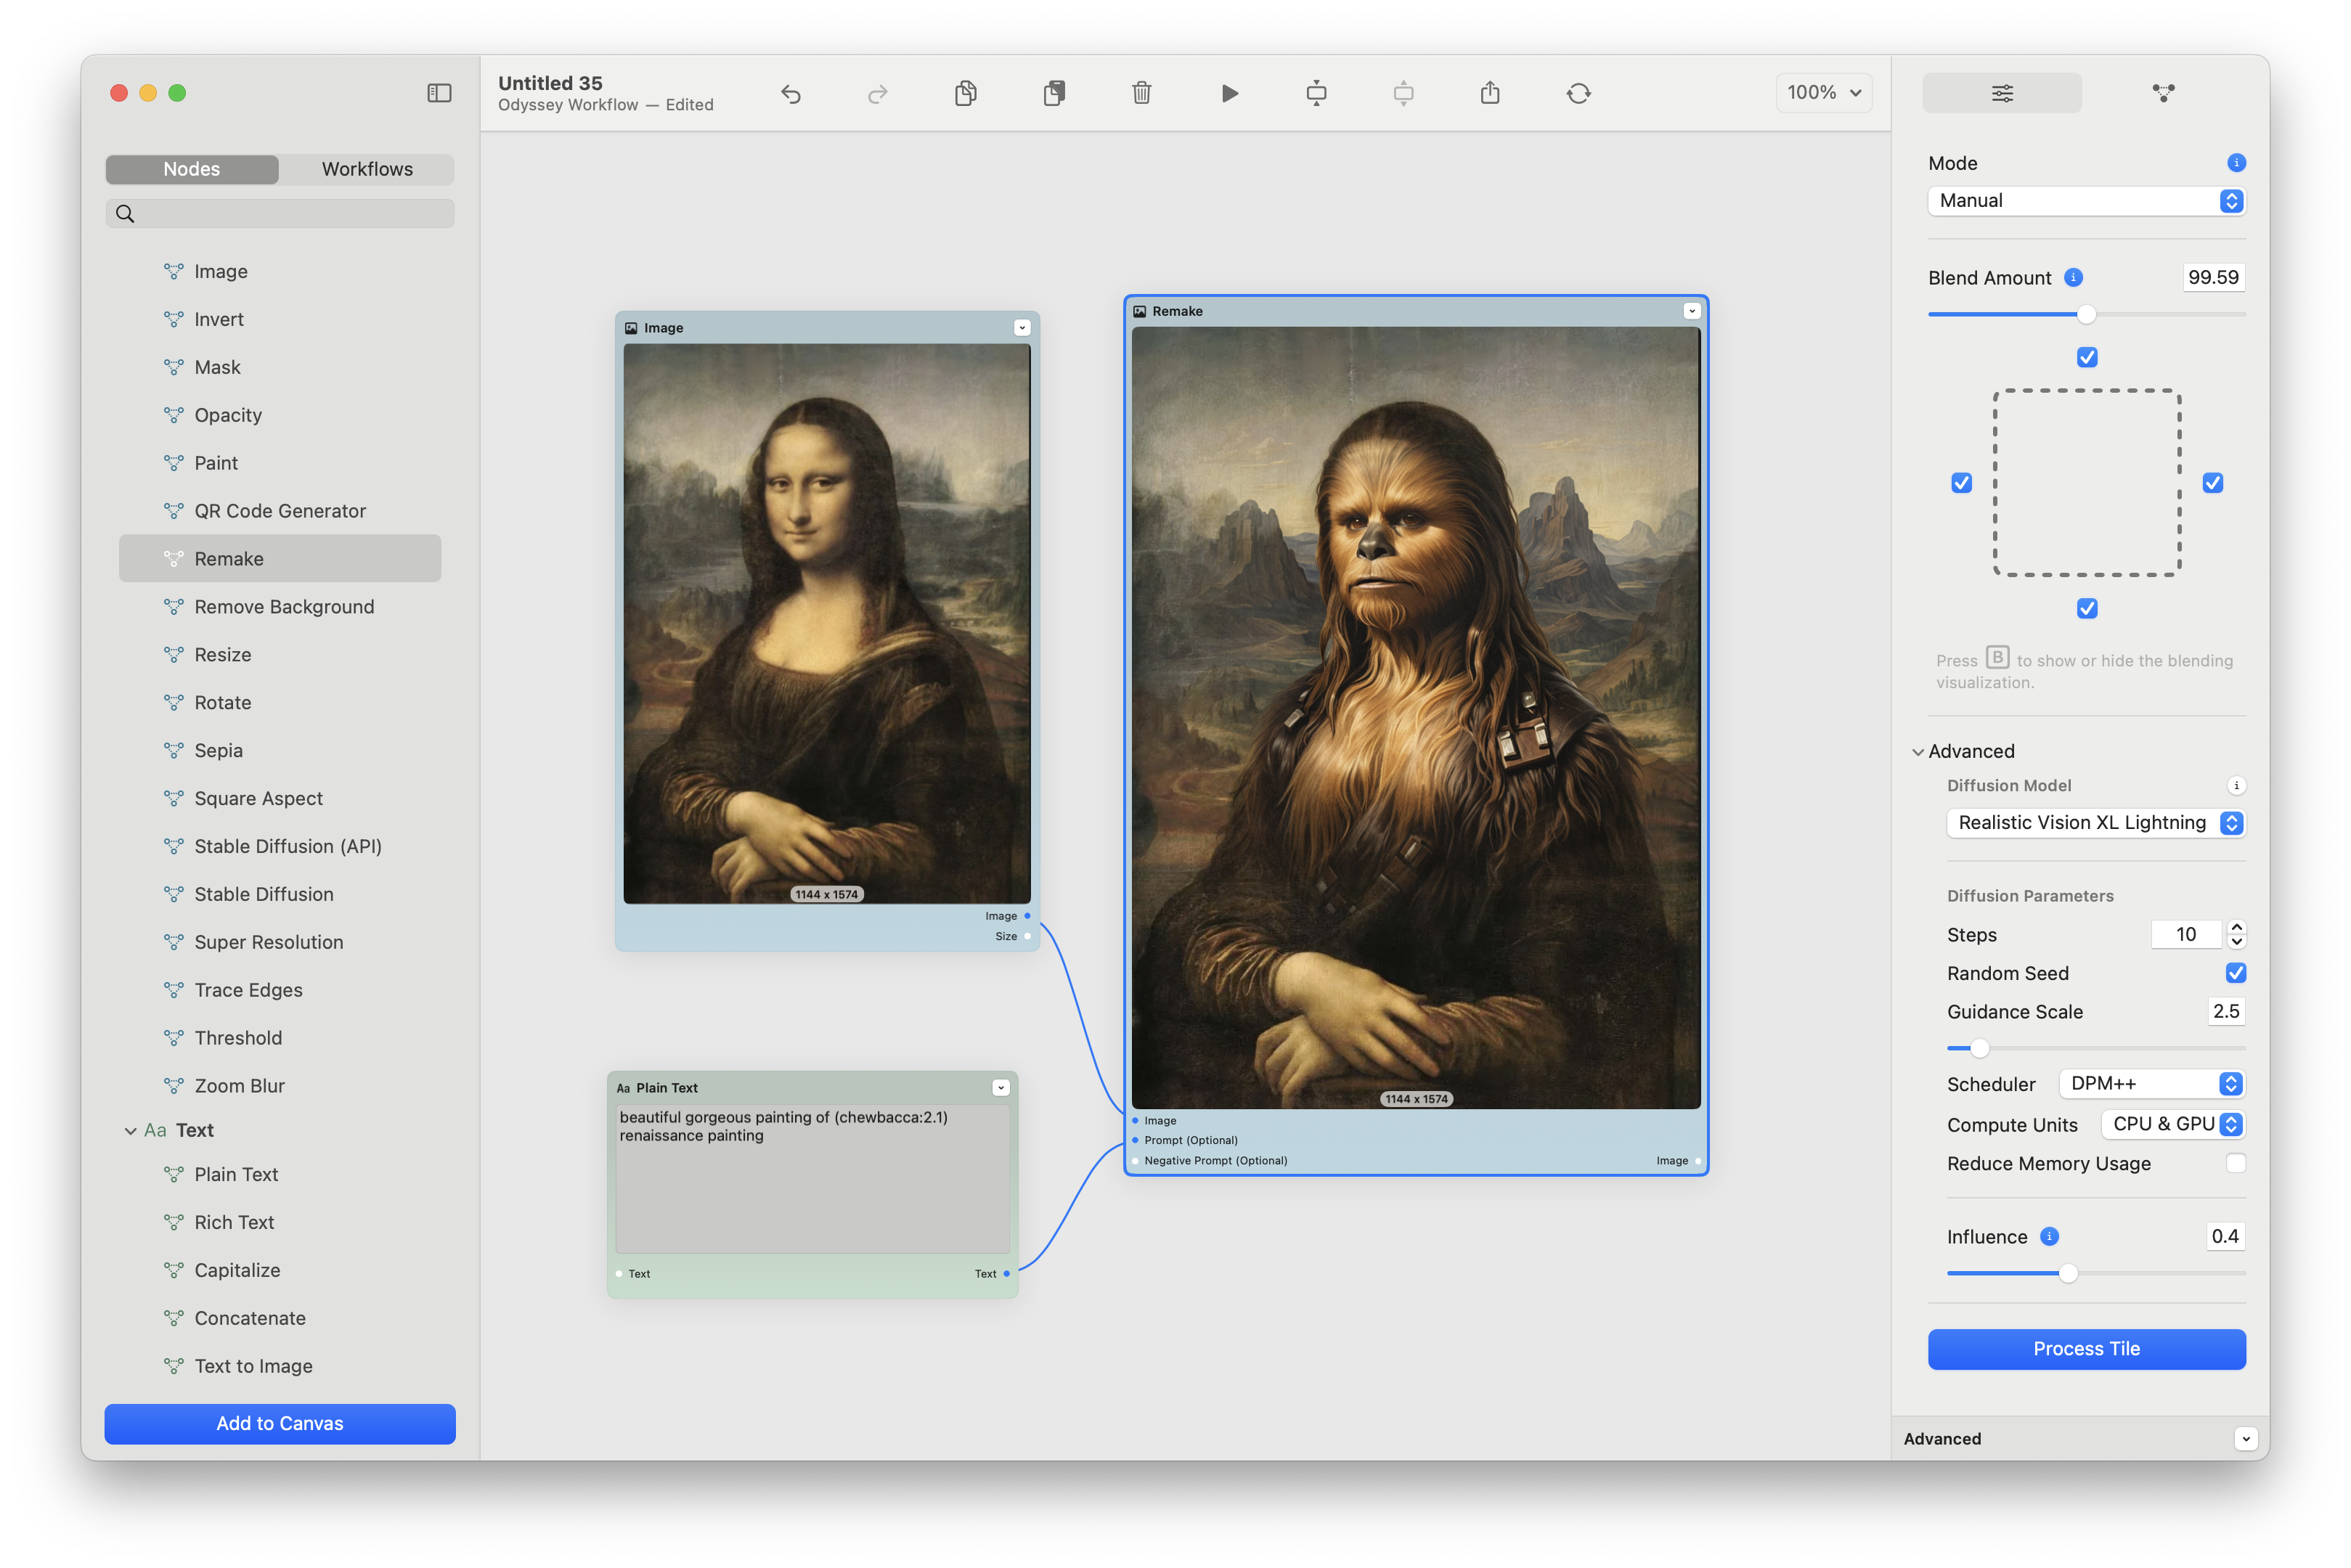Click the share/export icon in the toolbar
Image resolution: width=2351 pixels, height=1568 pixels.
coord(1490,93)
